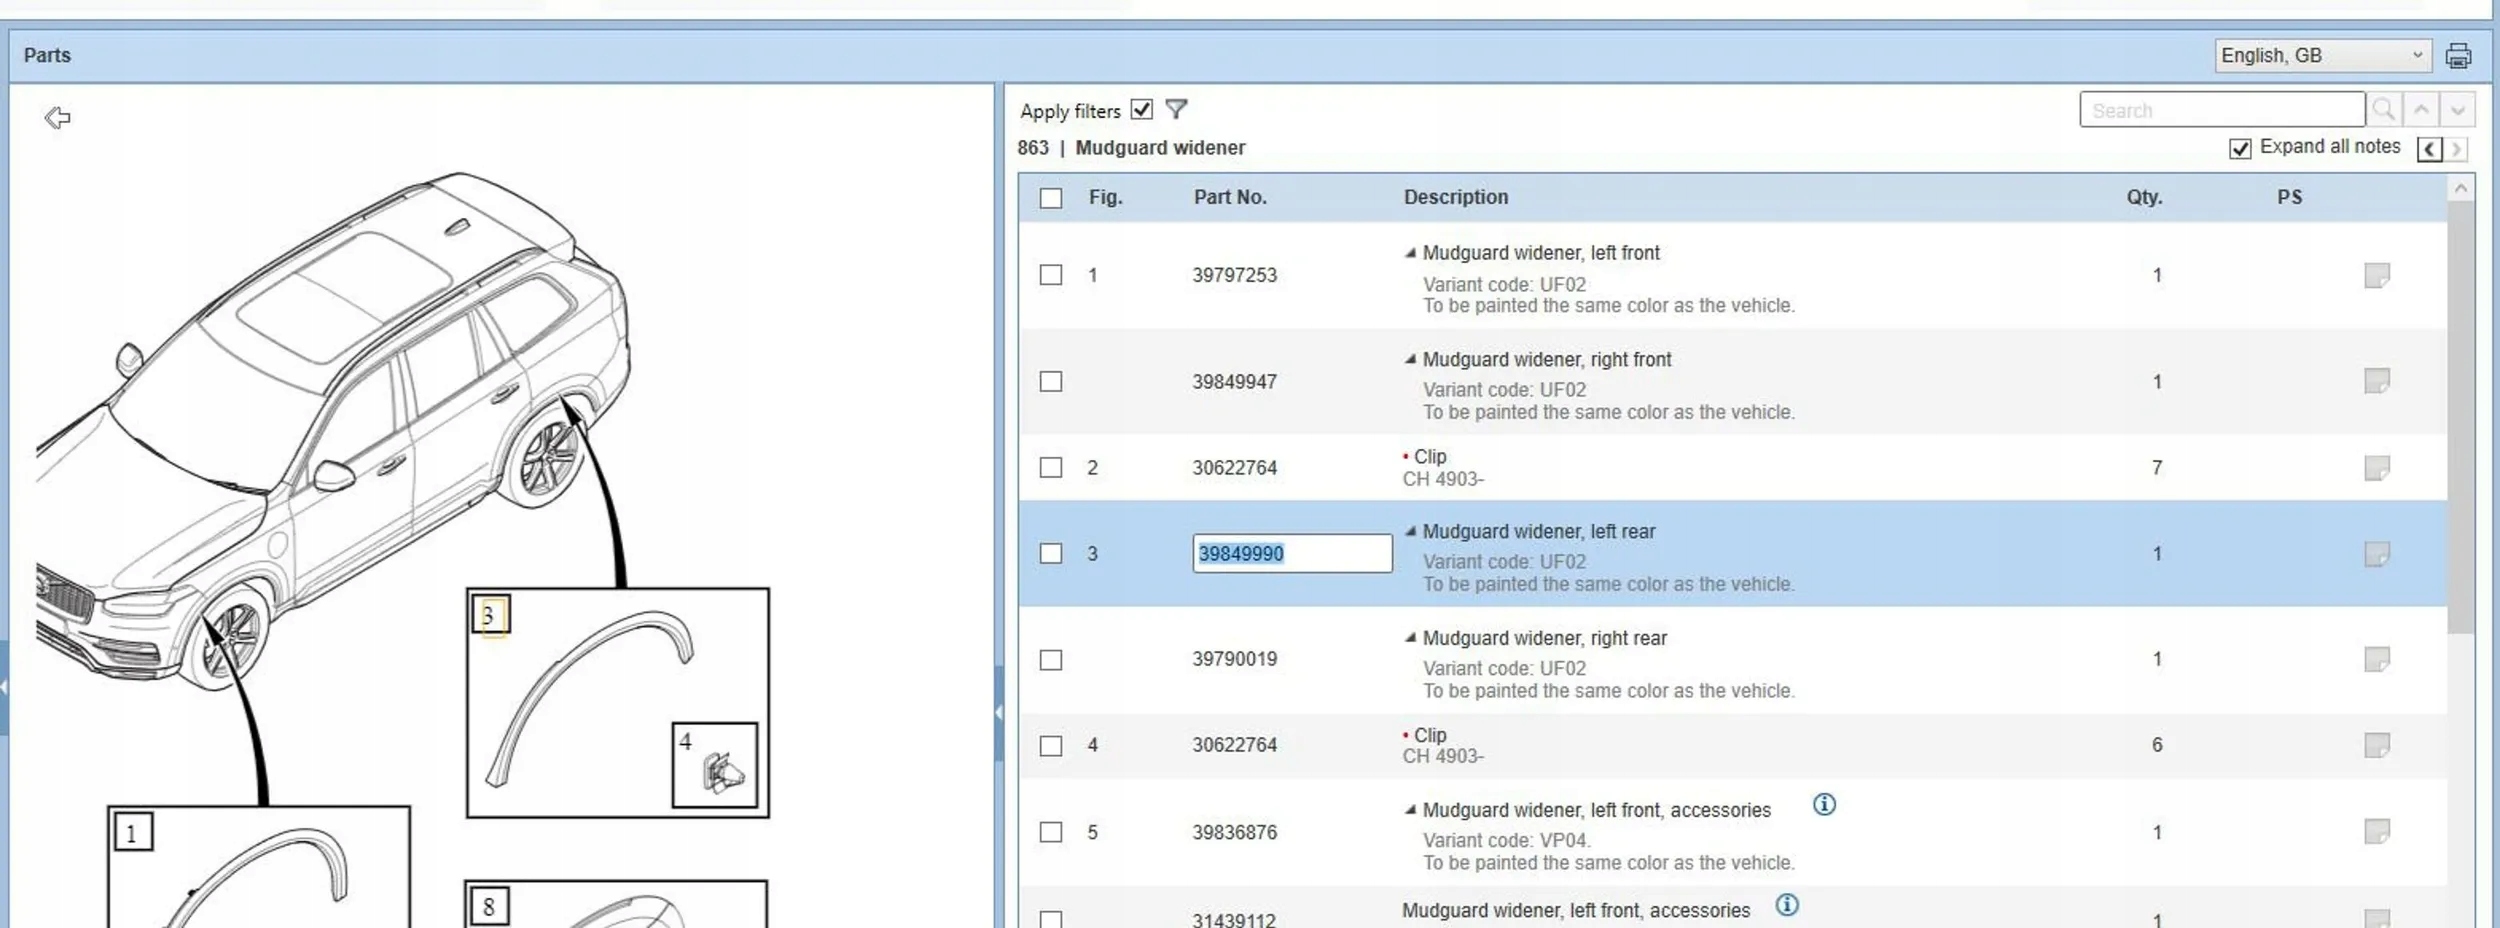Screen dimensions: 2500x928
Task: Click figure callout 8 in diagram
Action: [x=488, y=907]
